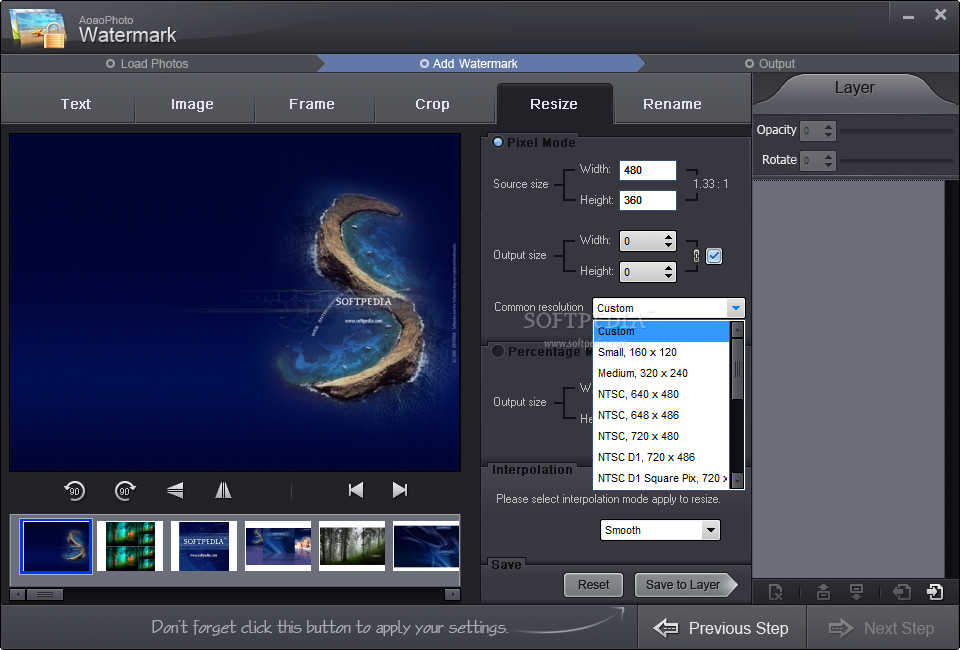Open the Crop tab
This screenshot has height=650, width=960.
(x=432, y=104)
